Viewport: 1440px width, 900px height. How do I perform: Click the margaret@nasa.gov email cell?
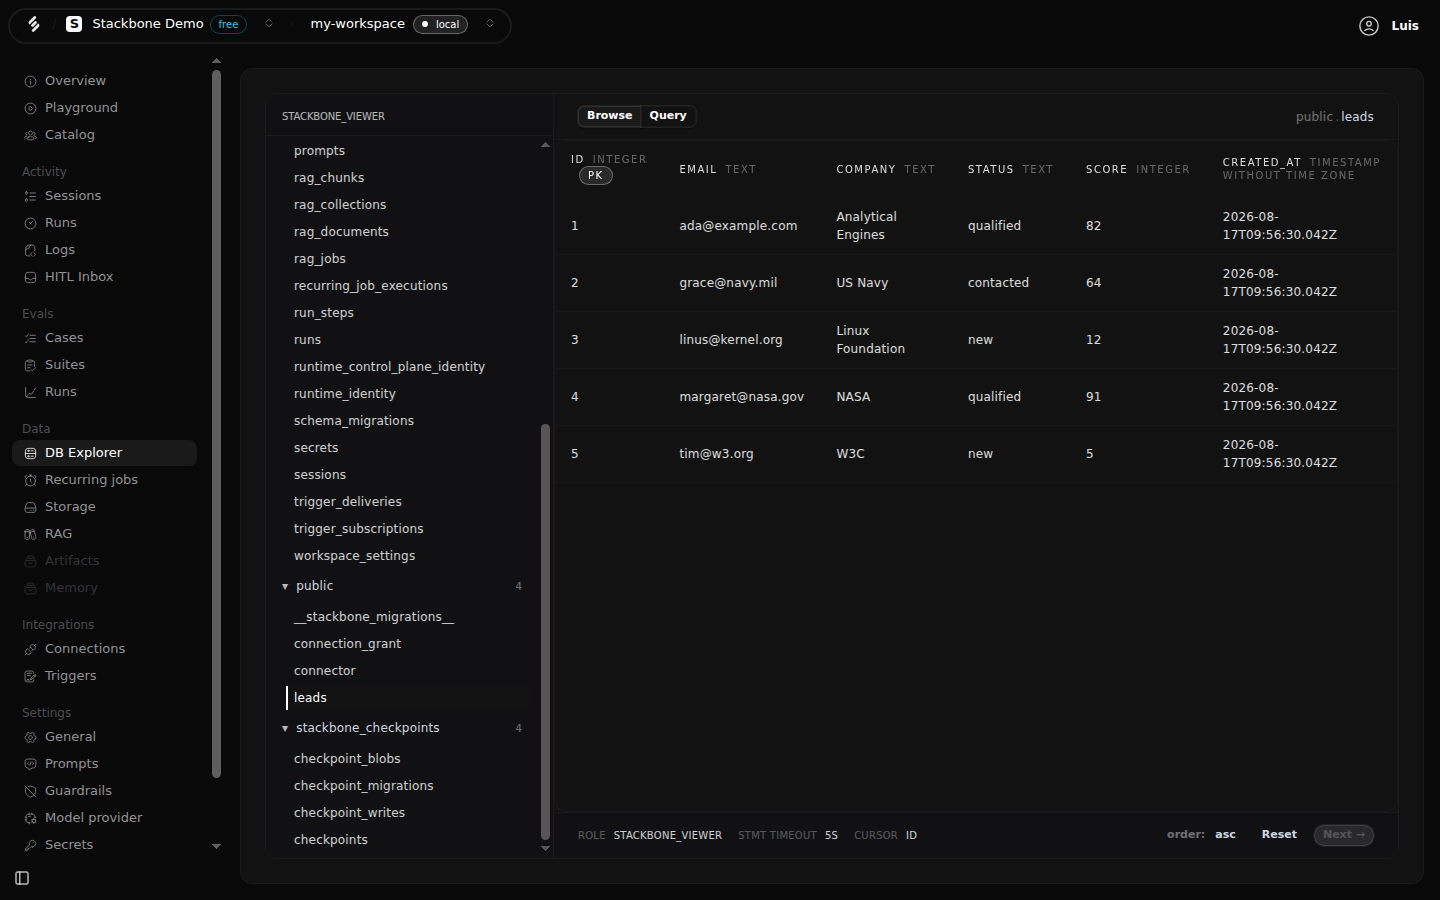pos(742,397)
